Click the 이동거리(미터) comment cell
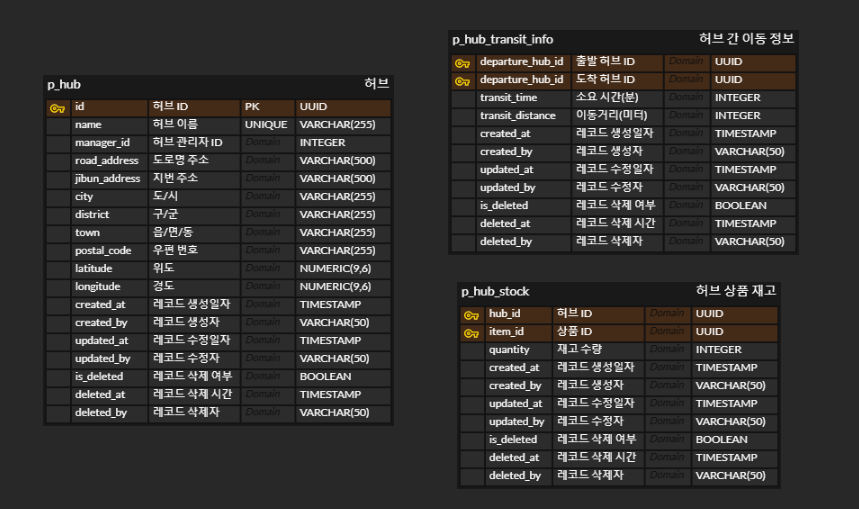 (617, 116)
